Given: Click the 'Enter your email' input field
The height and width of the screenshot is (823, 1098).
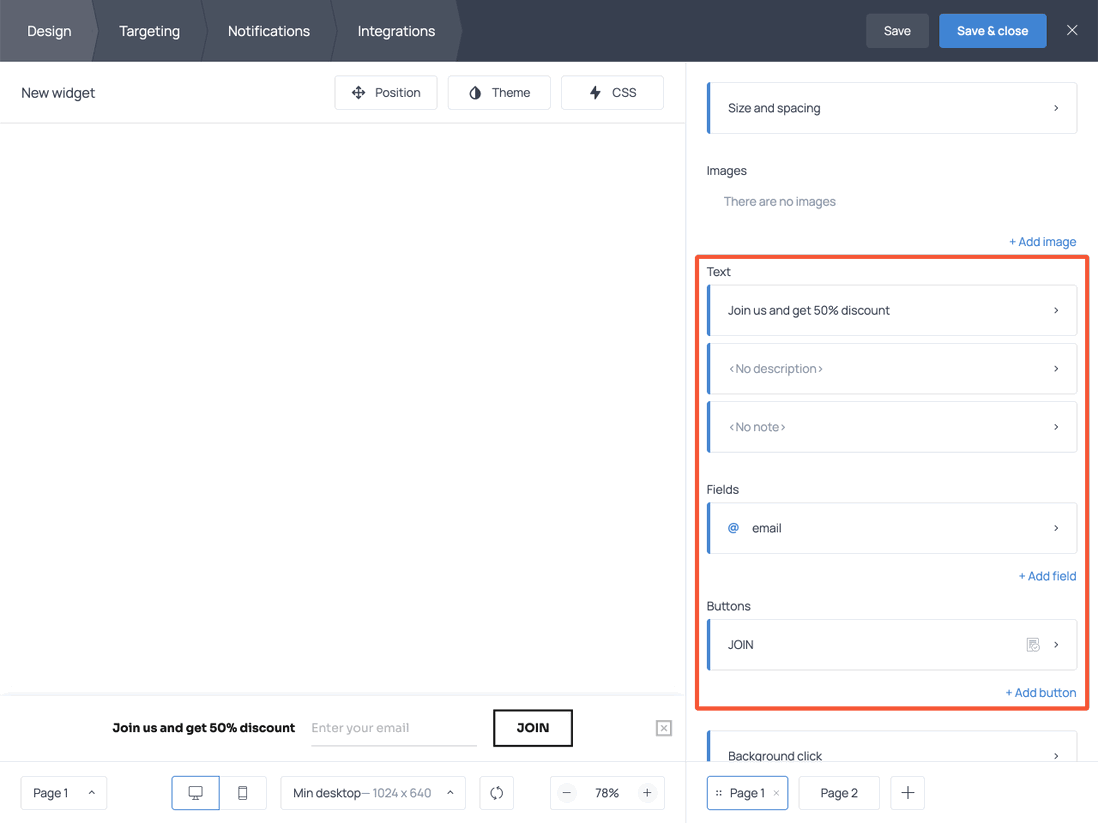Looking at the screenshot, I should [x=390, y=728].
